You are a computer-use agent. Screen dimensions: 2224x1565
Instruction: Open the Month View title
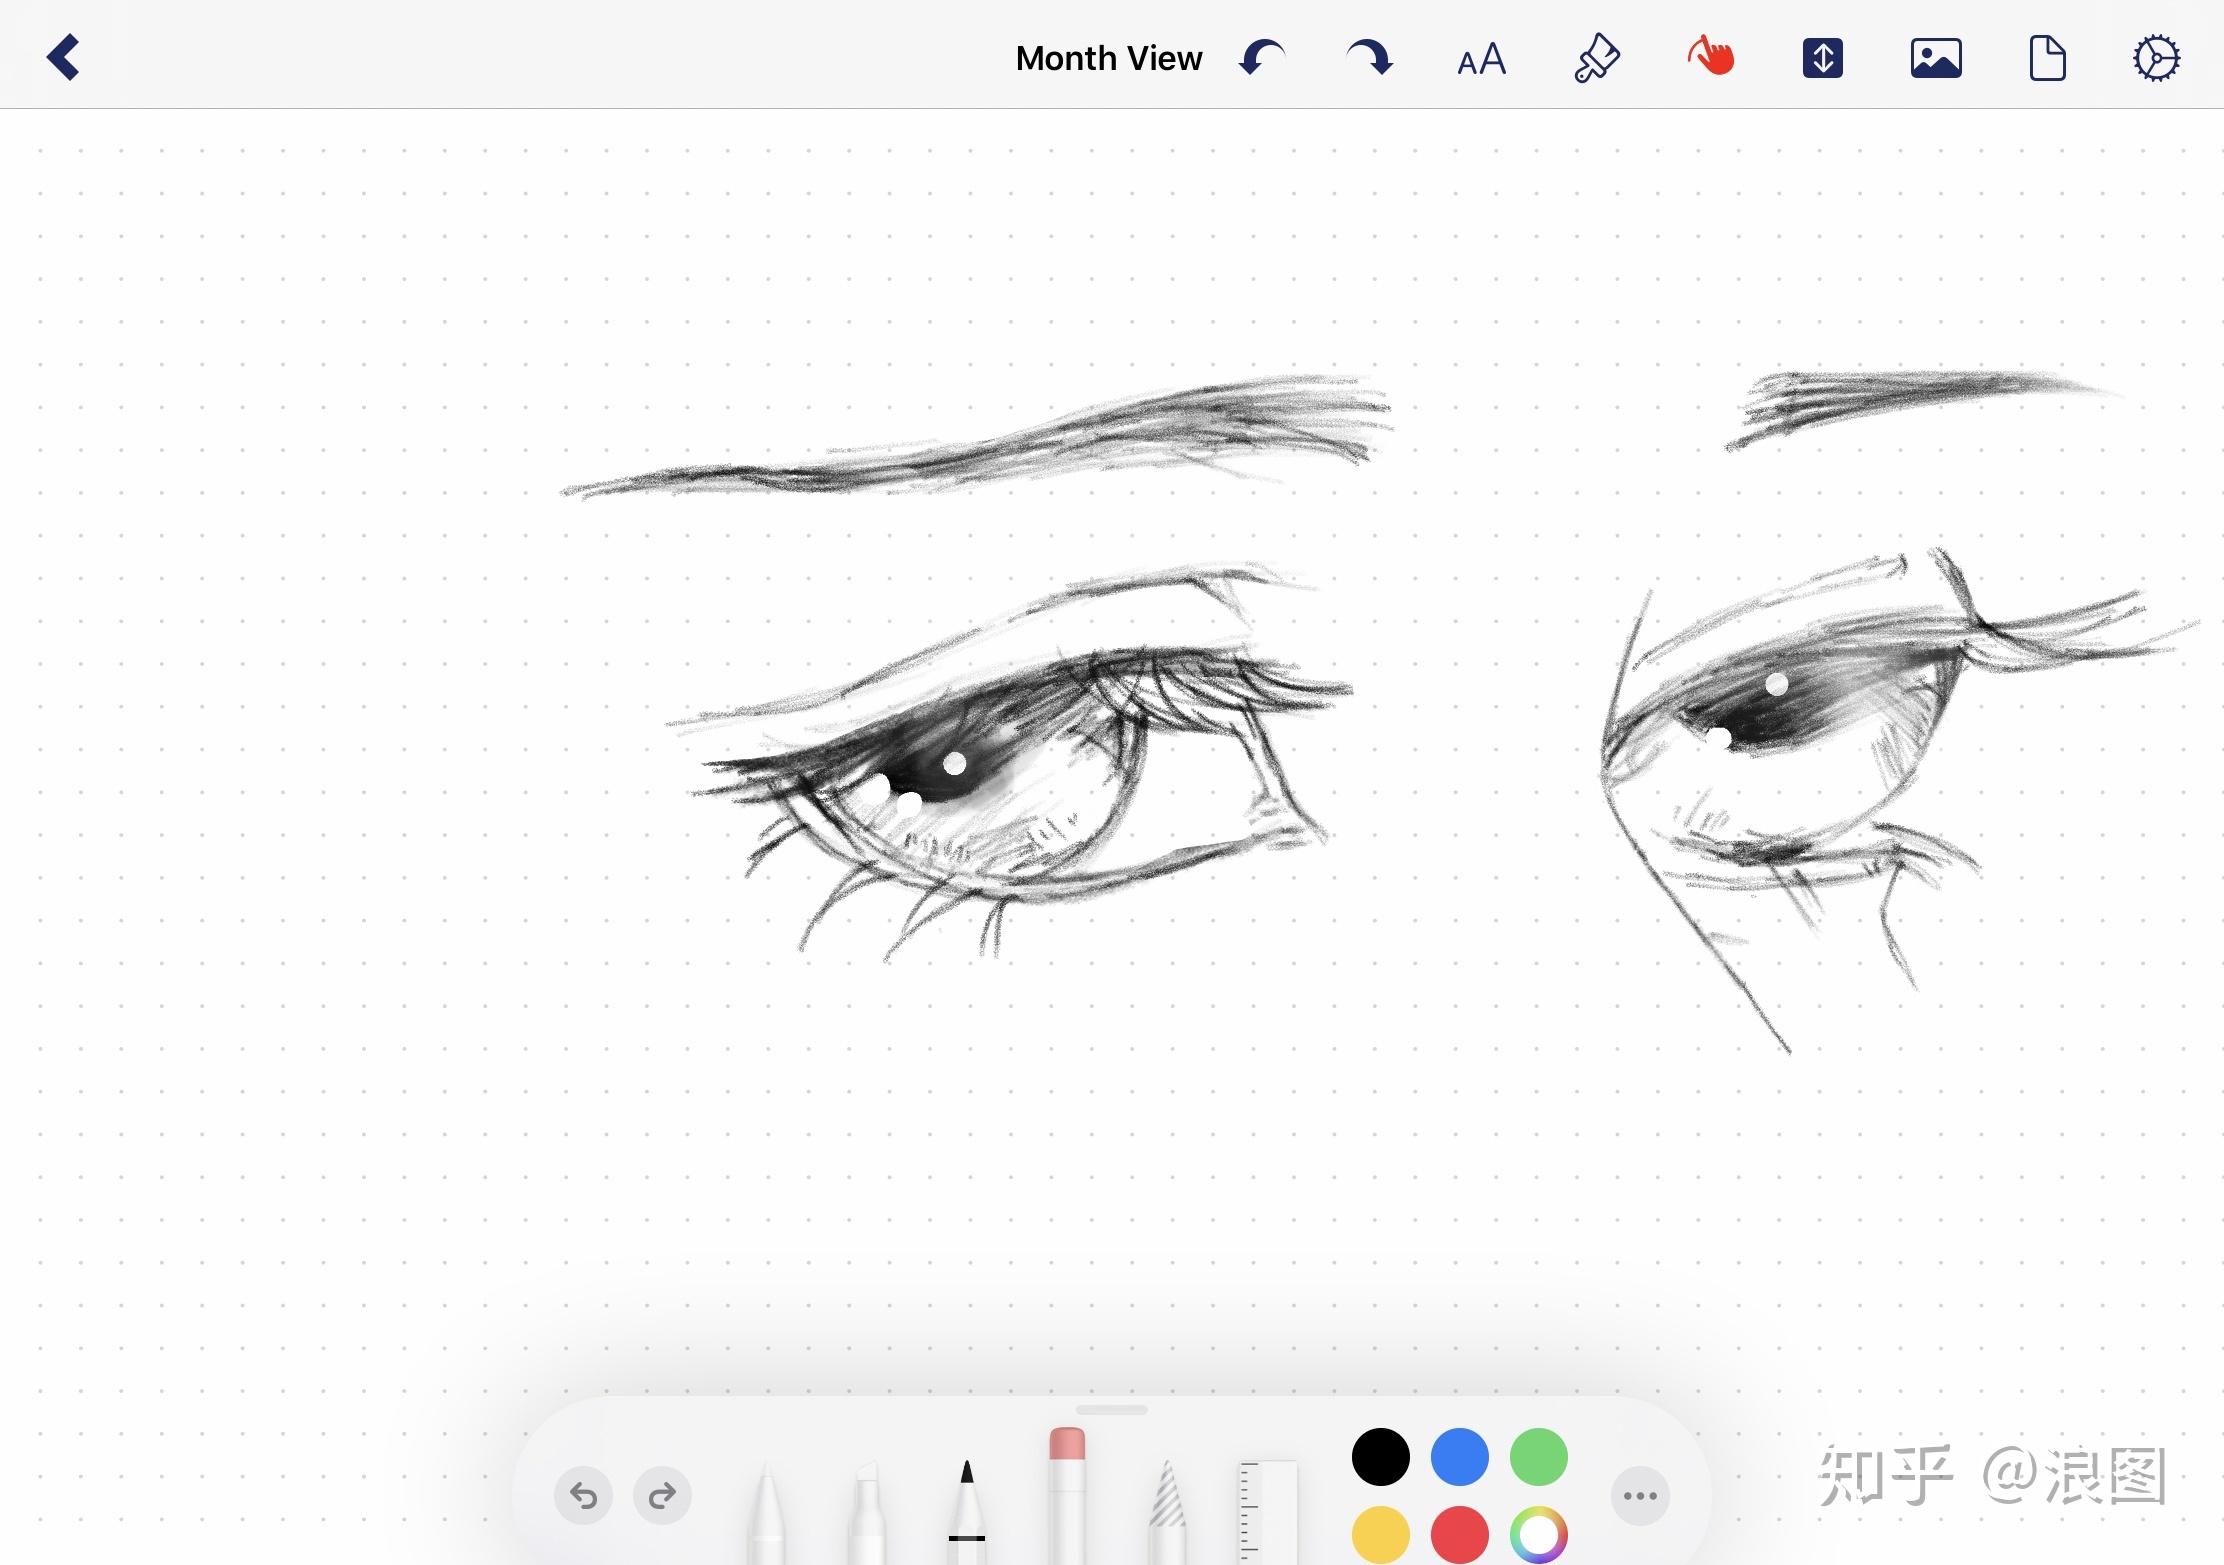coord(1108,58)
